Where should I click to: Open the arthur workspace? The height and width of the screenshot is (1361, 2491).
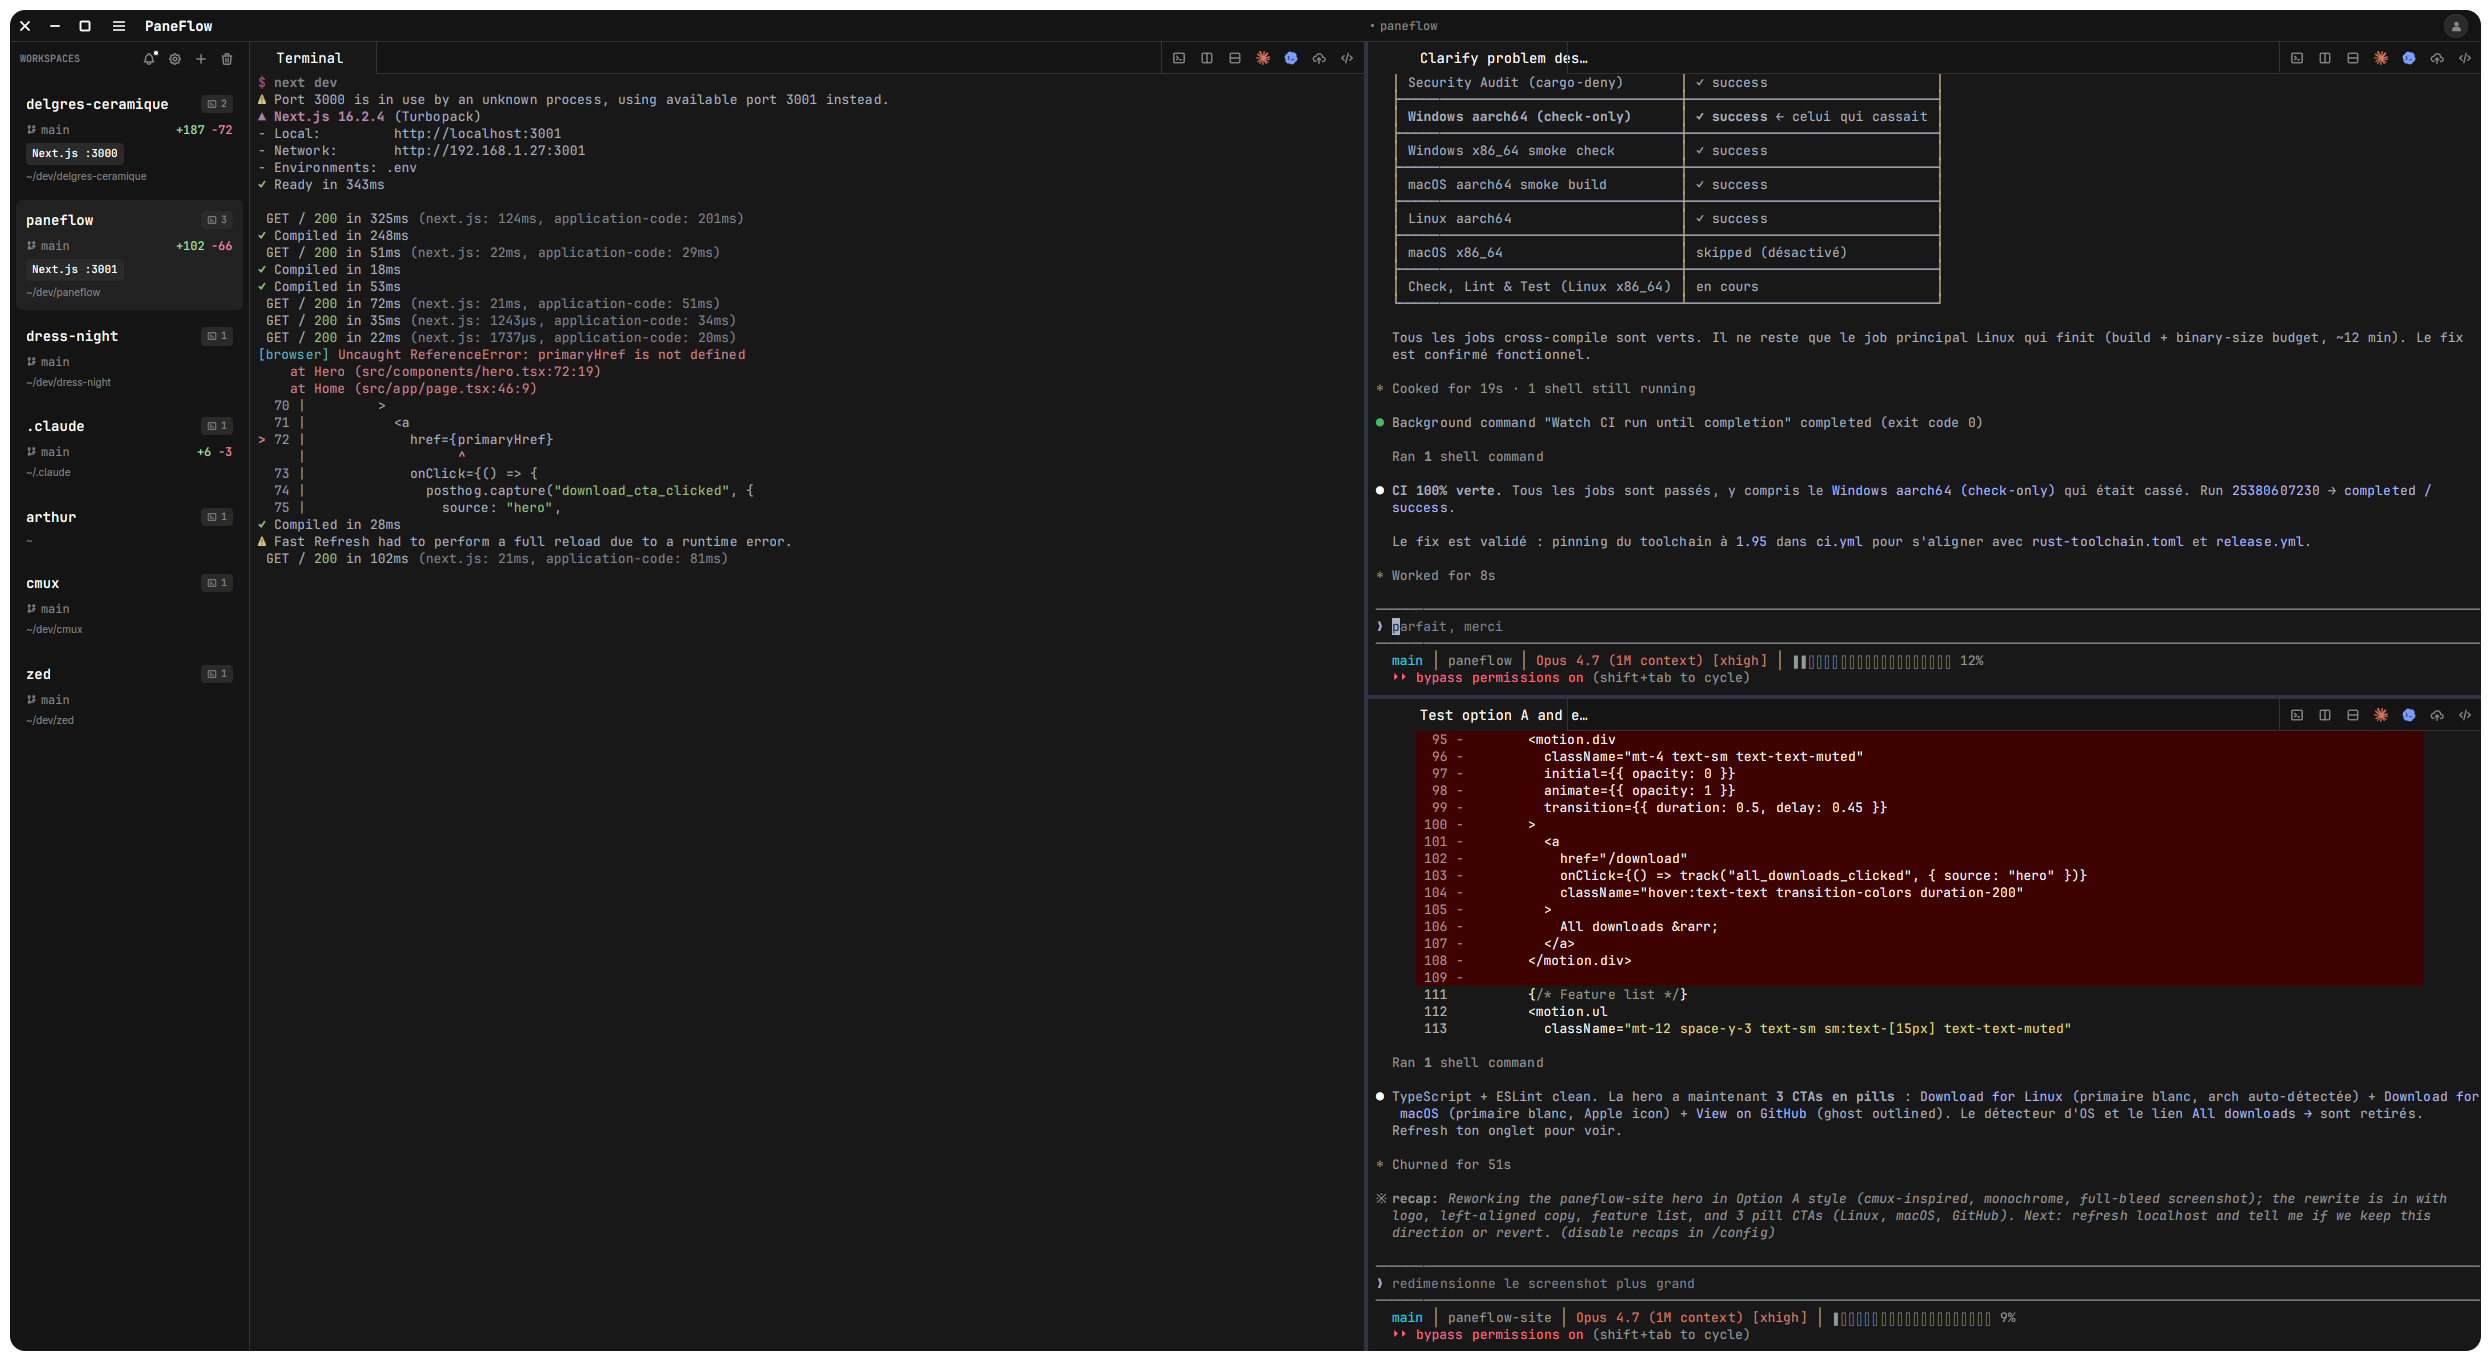click(x=129, y=528)
